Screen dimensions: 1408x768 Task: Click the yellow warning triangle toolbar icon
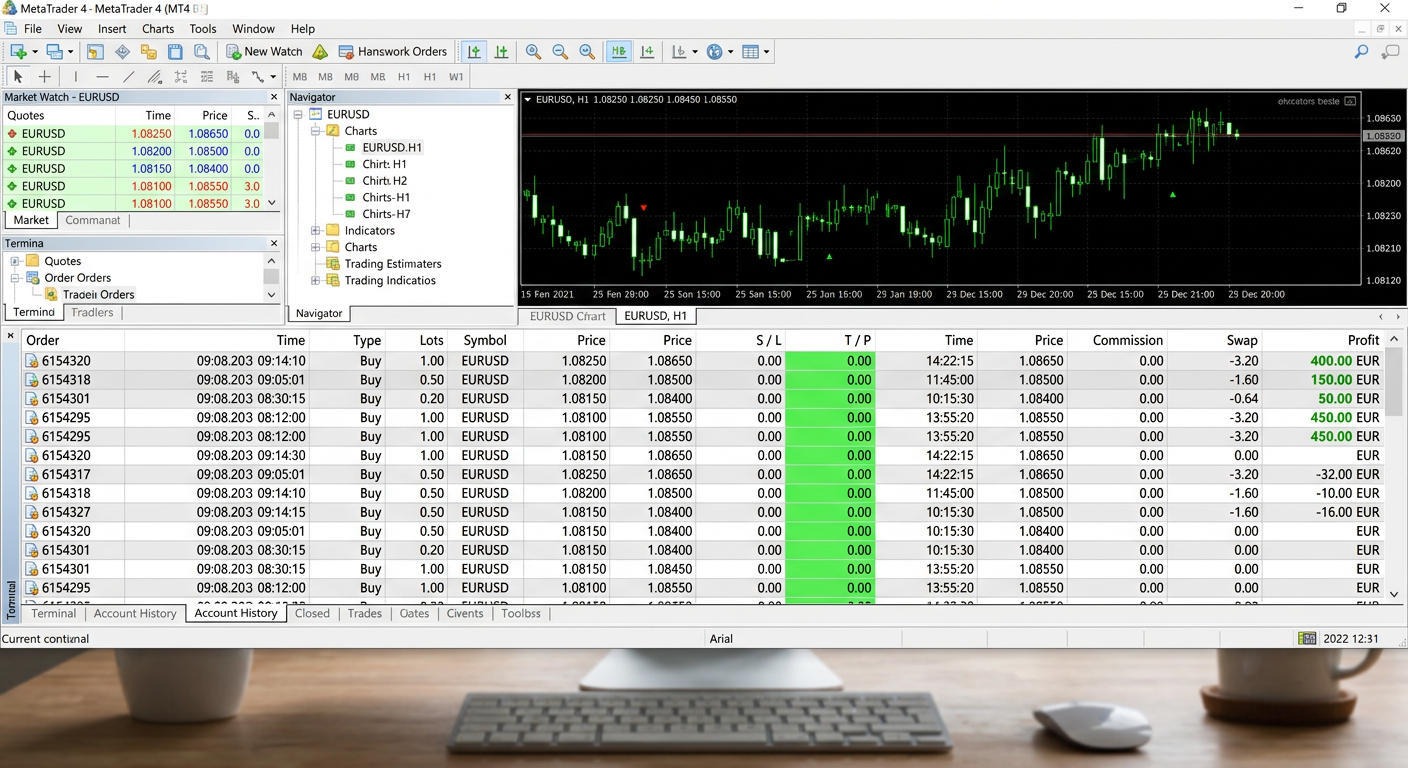[x=320, y=52]
